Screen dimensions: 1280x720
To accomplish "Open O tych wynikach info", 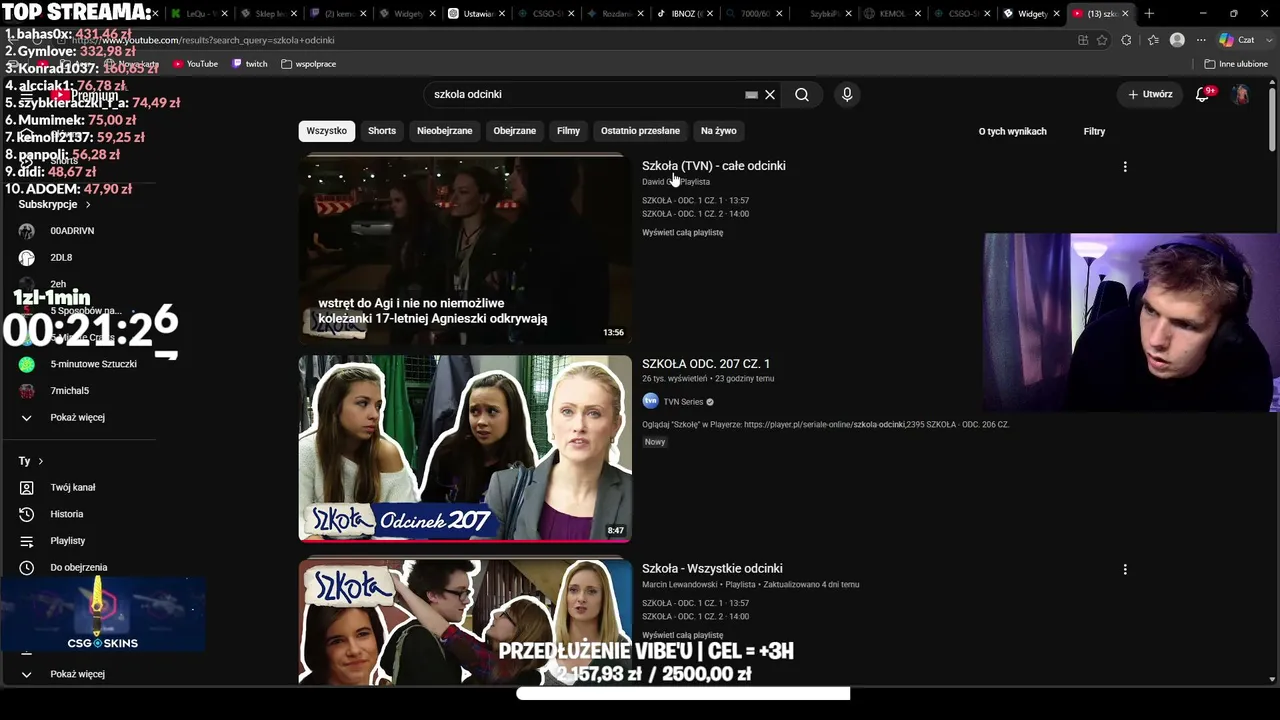I will pos(1012,131).
